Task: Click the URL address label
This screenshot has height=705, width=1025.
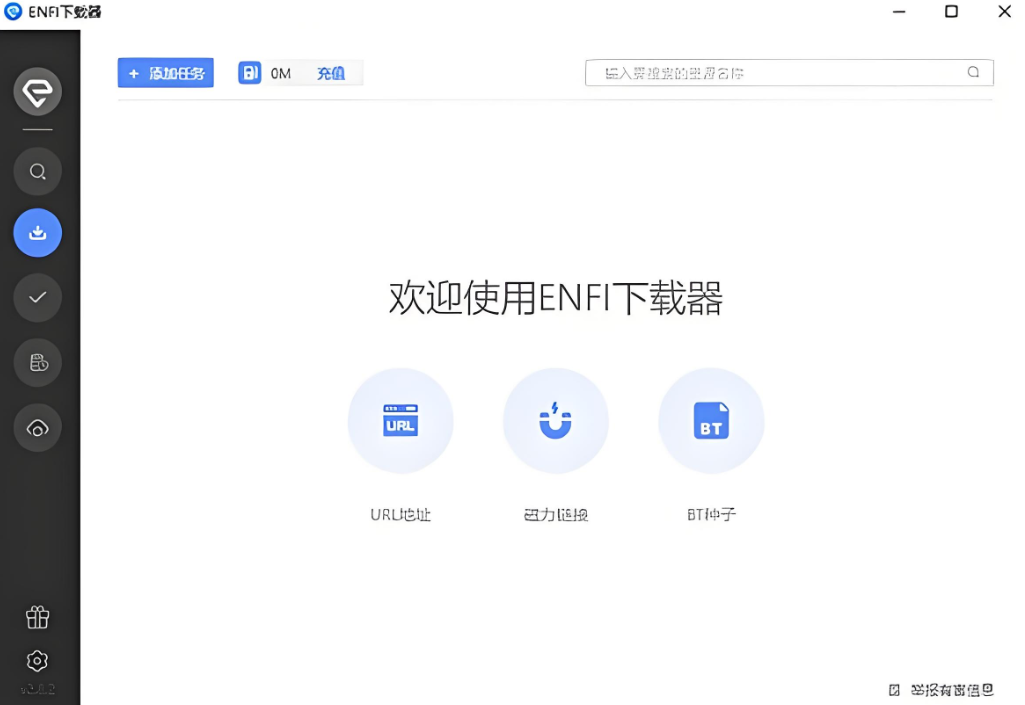Action: click(400, 515)
